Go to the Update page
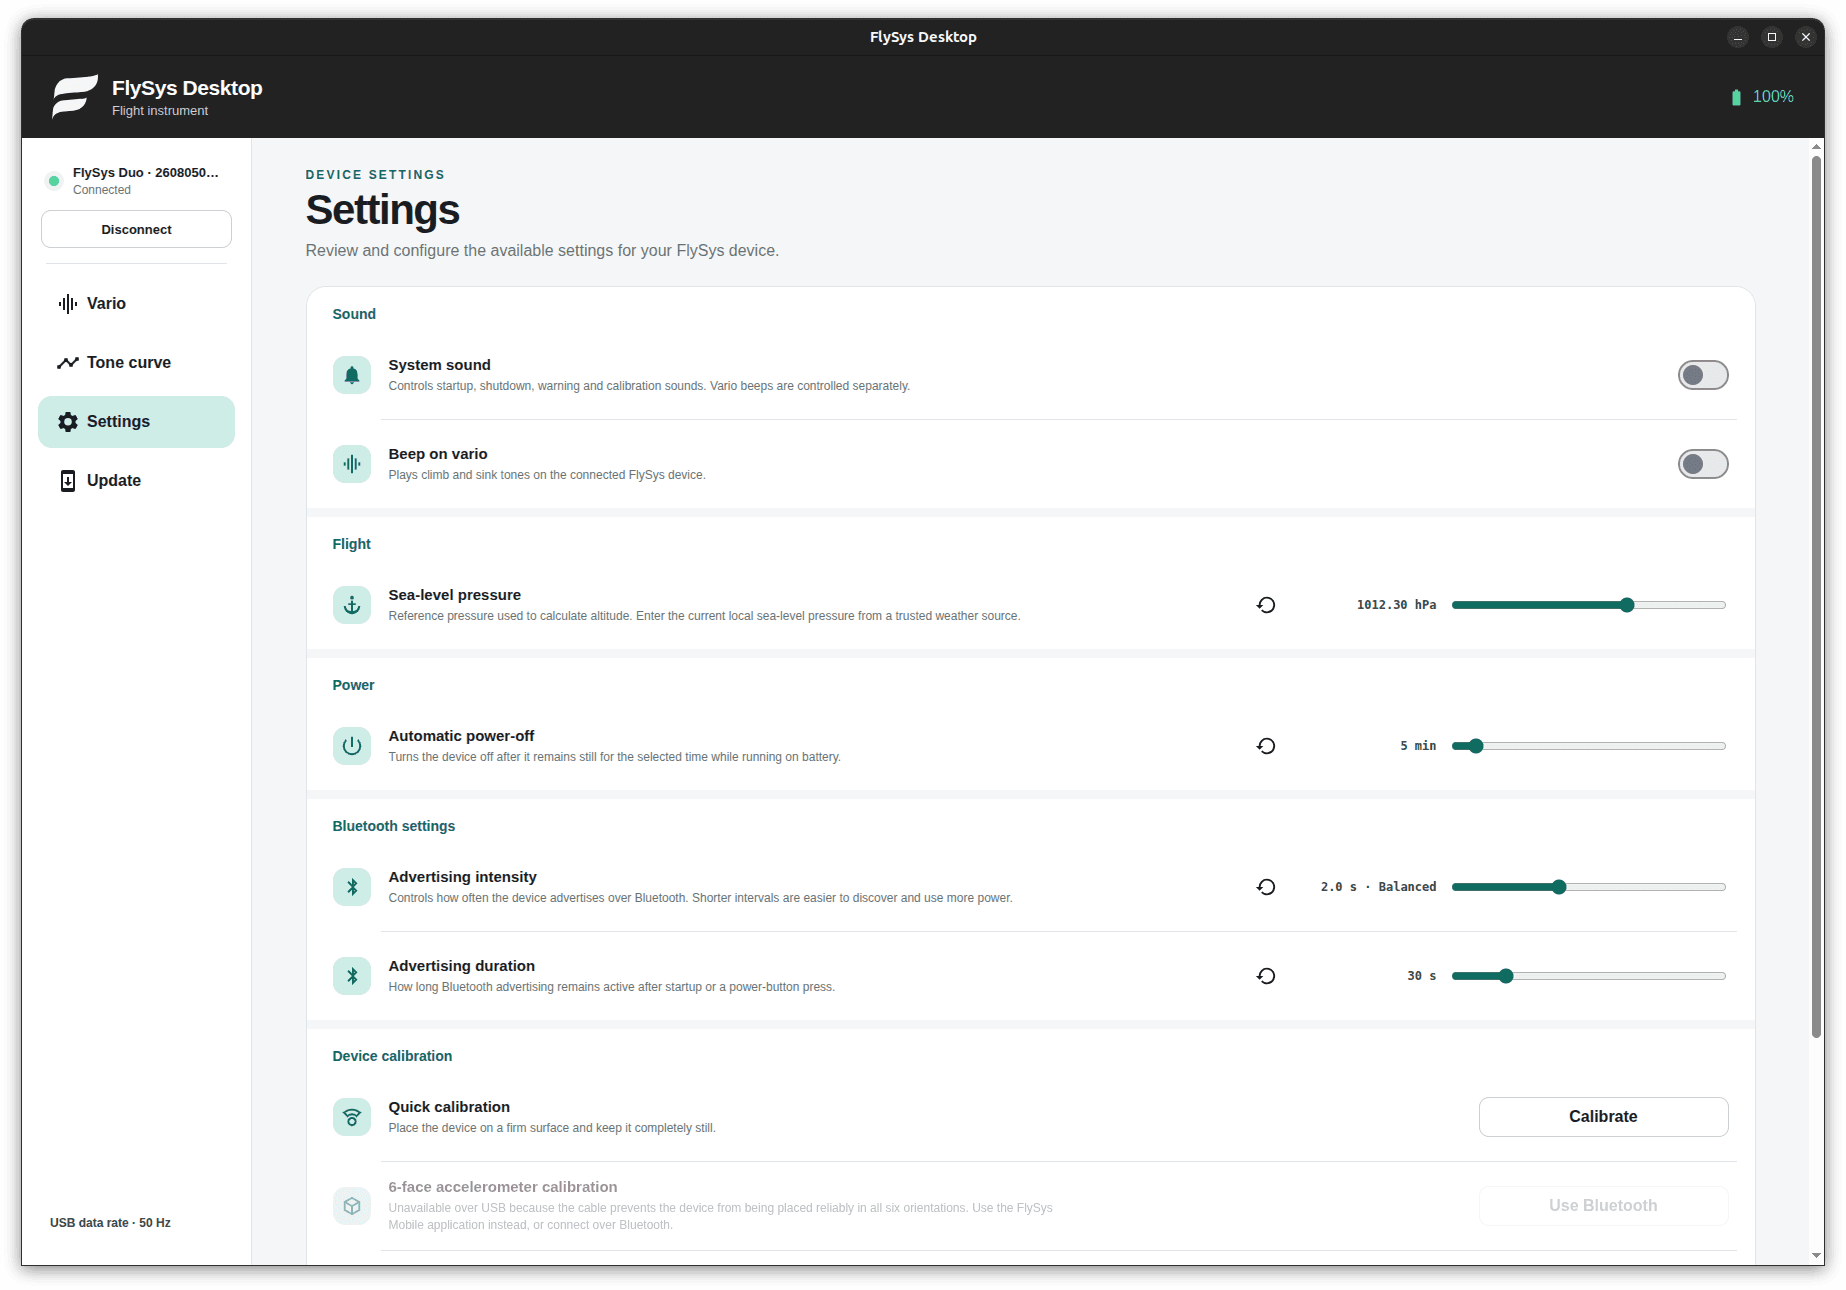The image size is (1846, 1290). [x=136, y=481]
